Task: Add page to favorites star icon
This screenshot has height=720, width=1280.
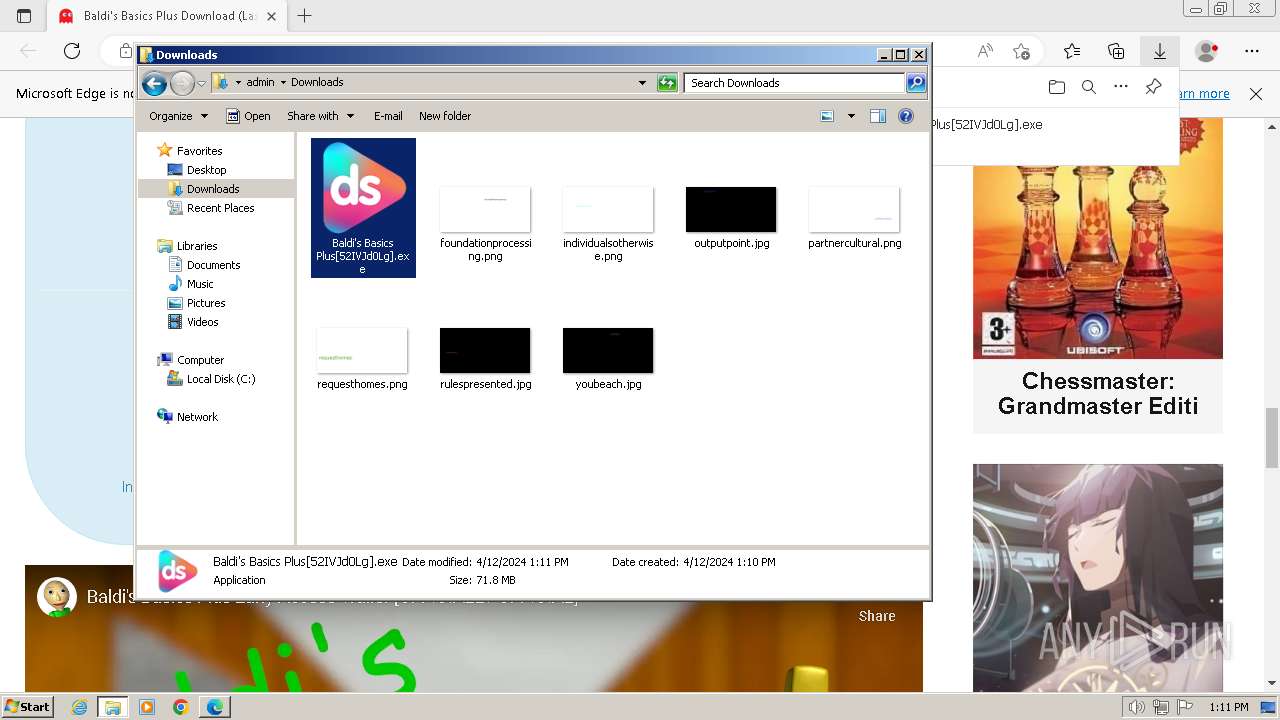Action: pos(1021,51)
